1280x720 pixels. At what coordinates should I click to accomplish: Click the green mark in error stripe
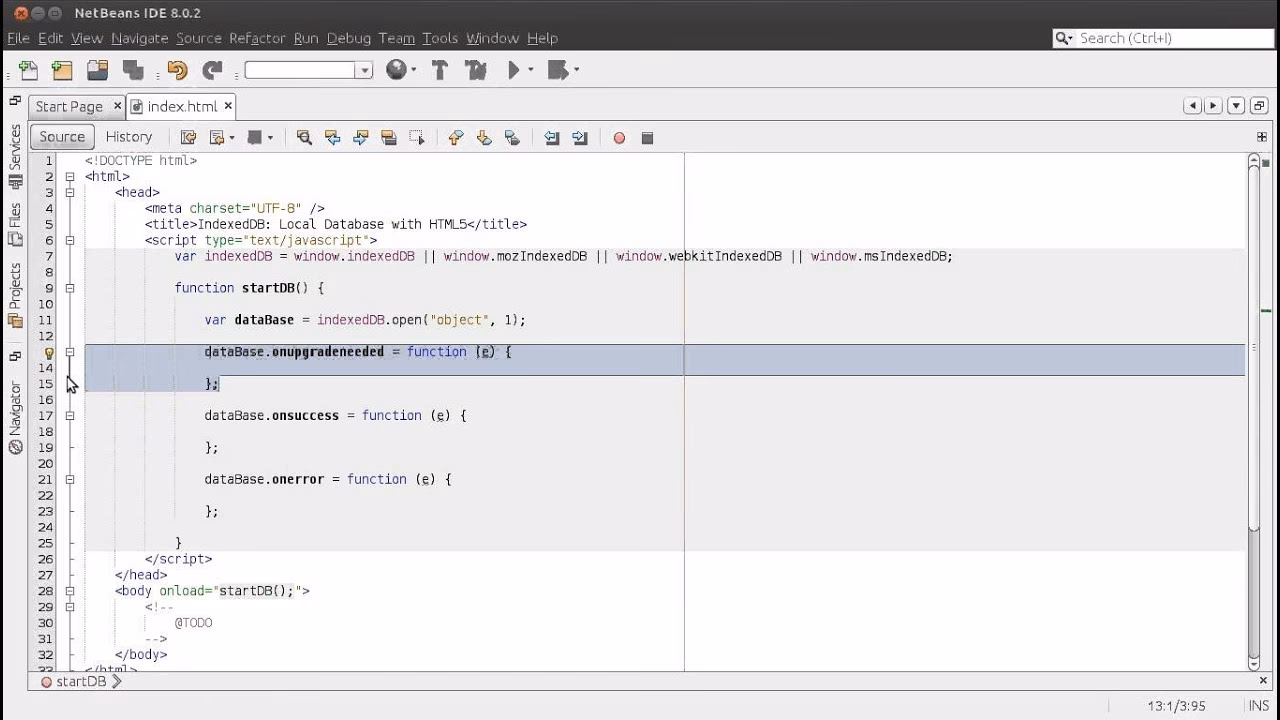point(1266,312)
